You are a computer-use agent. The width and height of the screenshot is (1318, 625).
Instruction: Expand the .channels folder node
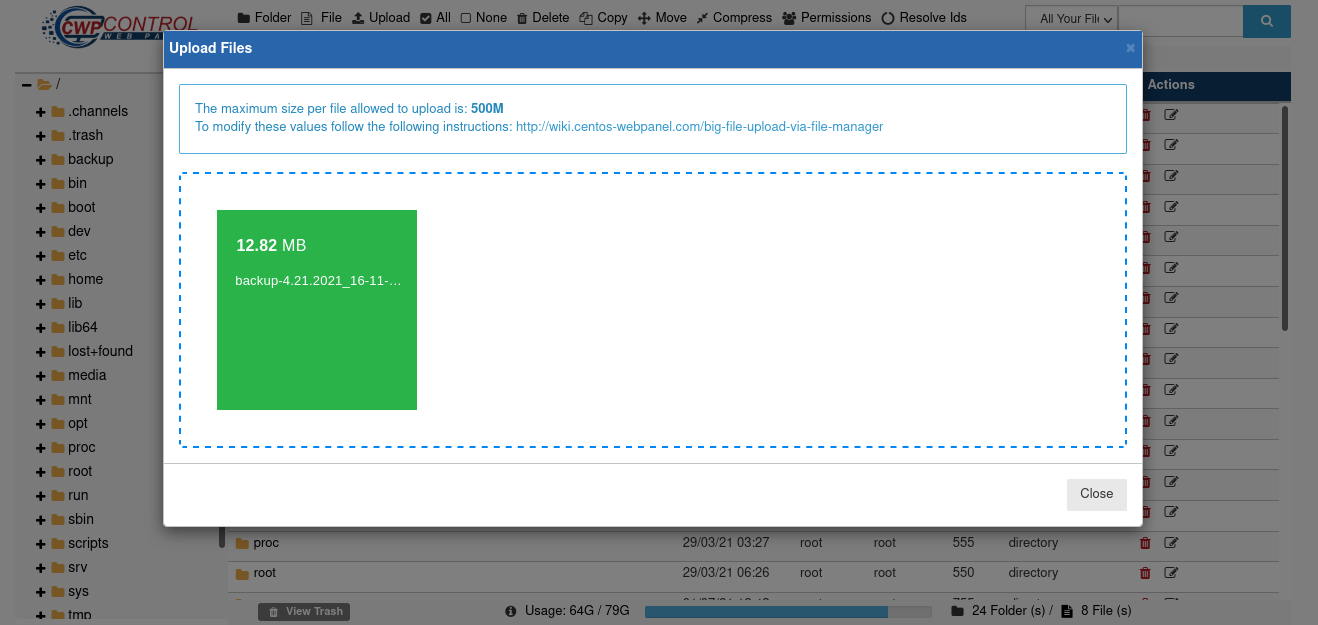pos(41,112)
